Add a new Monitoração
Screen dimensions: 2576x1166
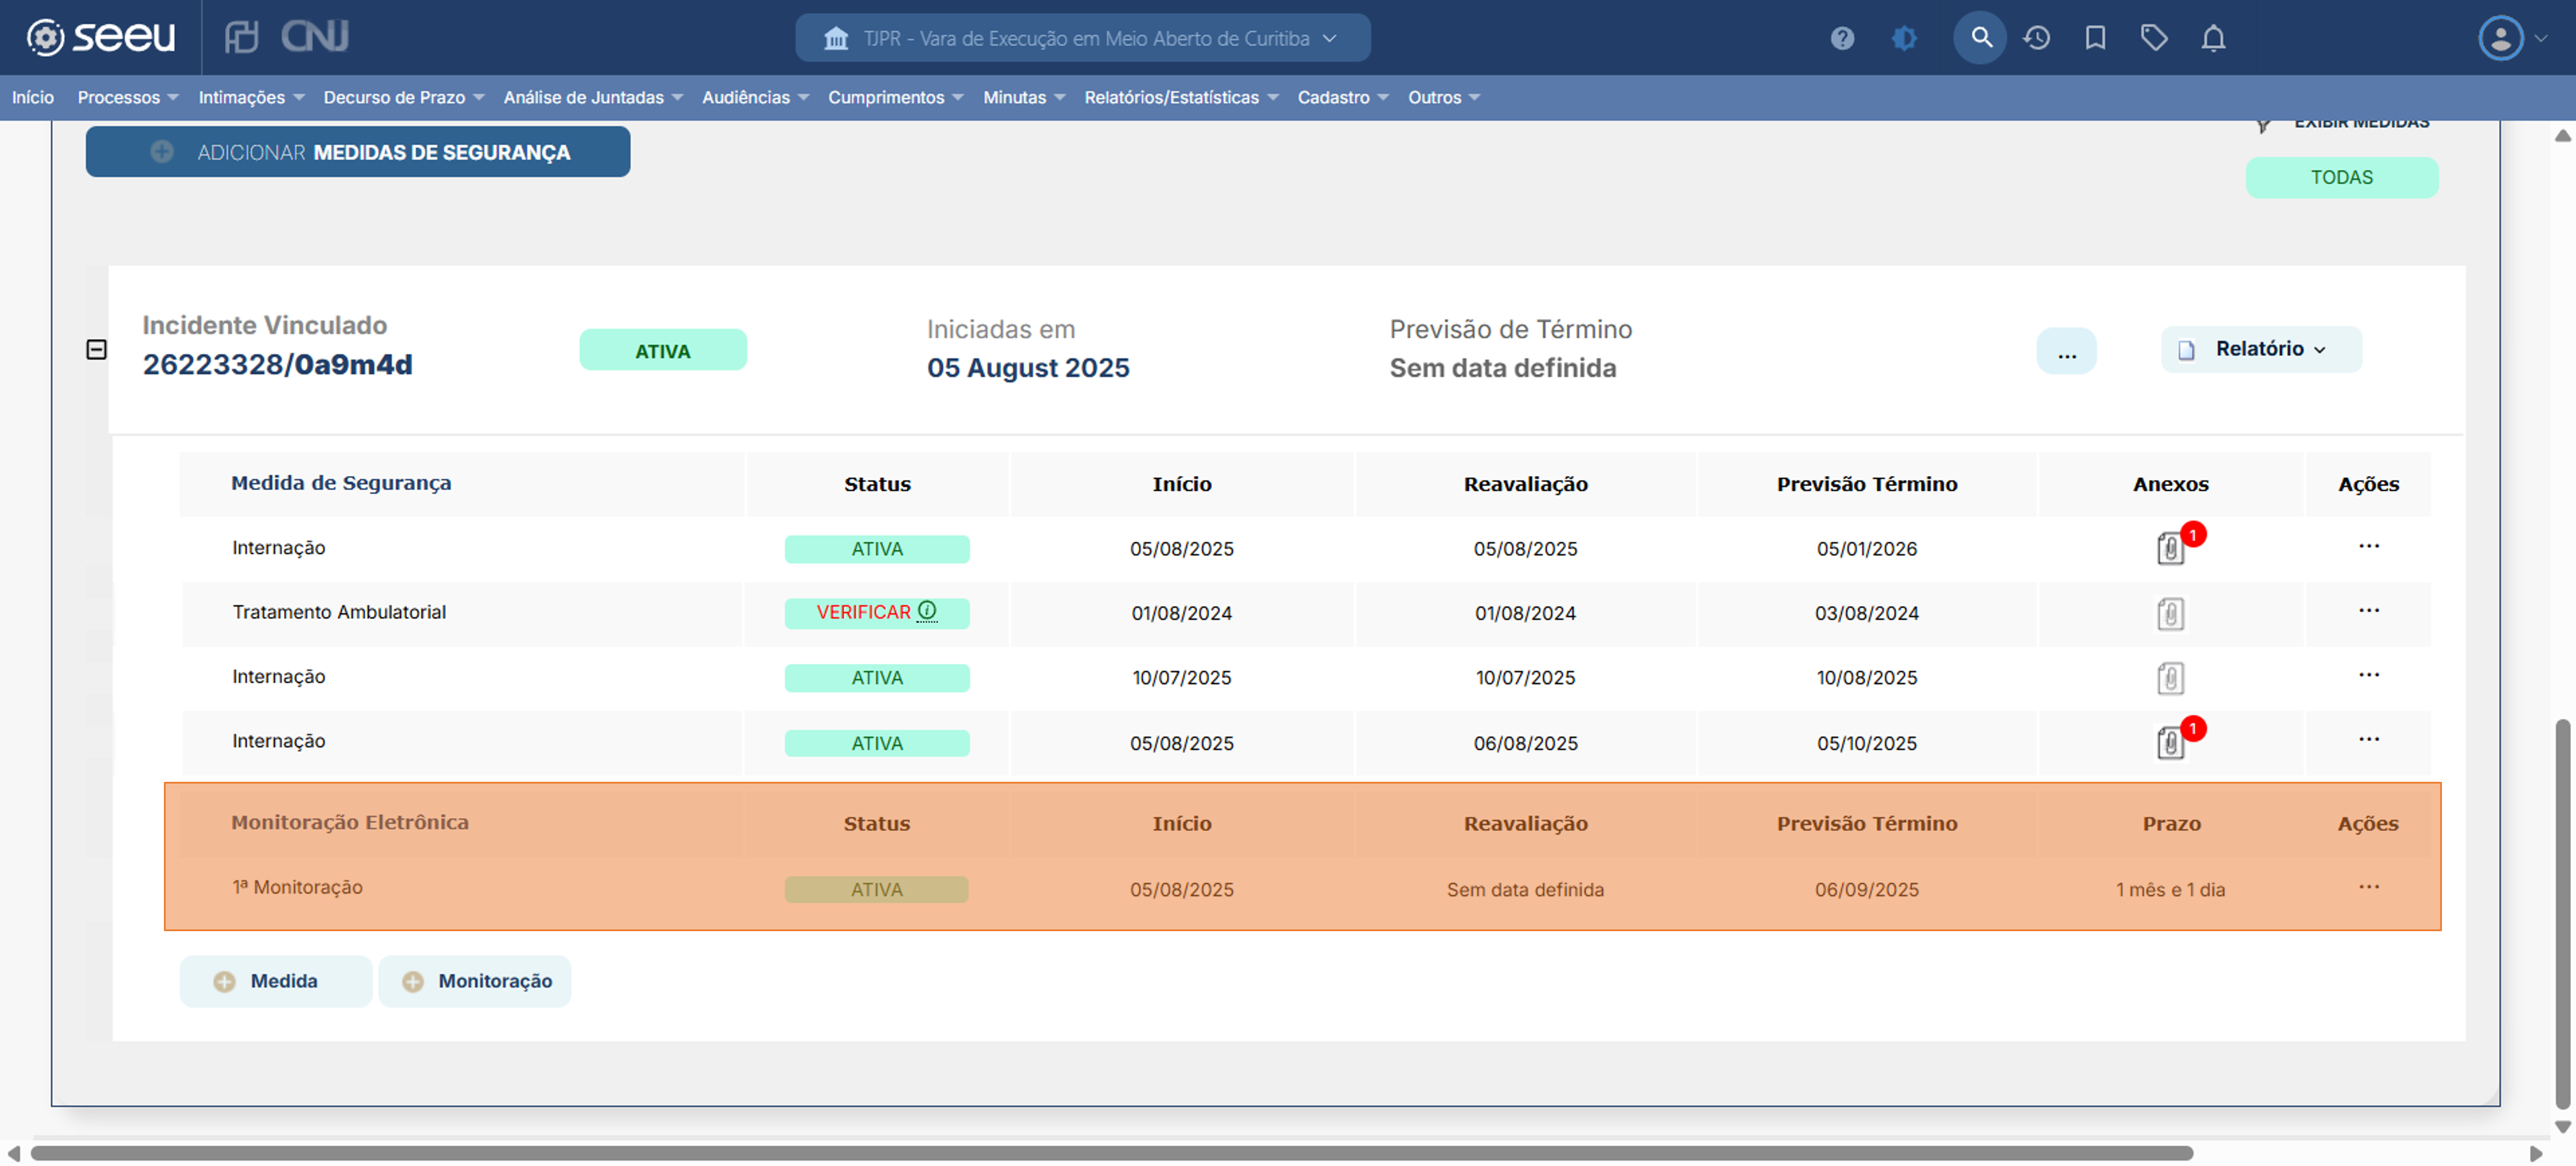click(475, 981)
